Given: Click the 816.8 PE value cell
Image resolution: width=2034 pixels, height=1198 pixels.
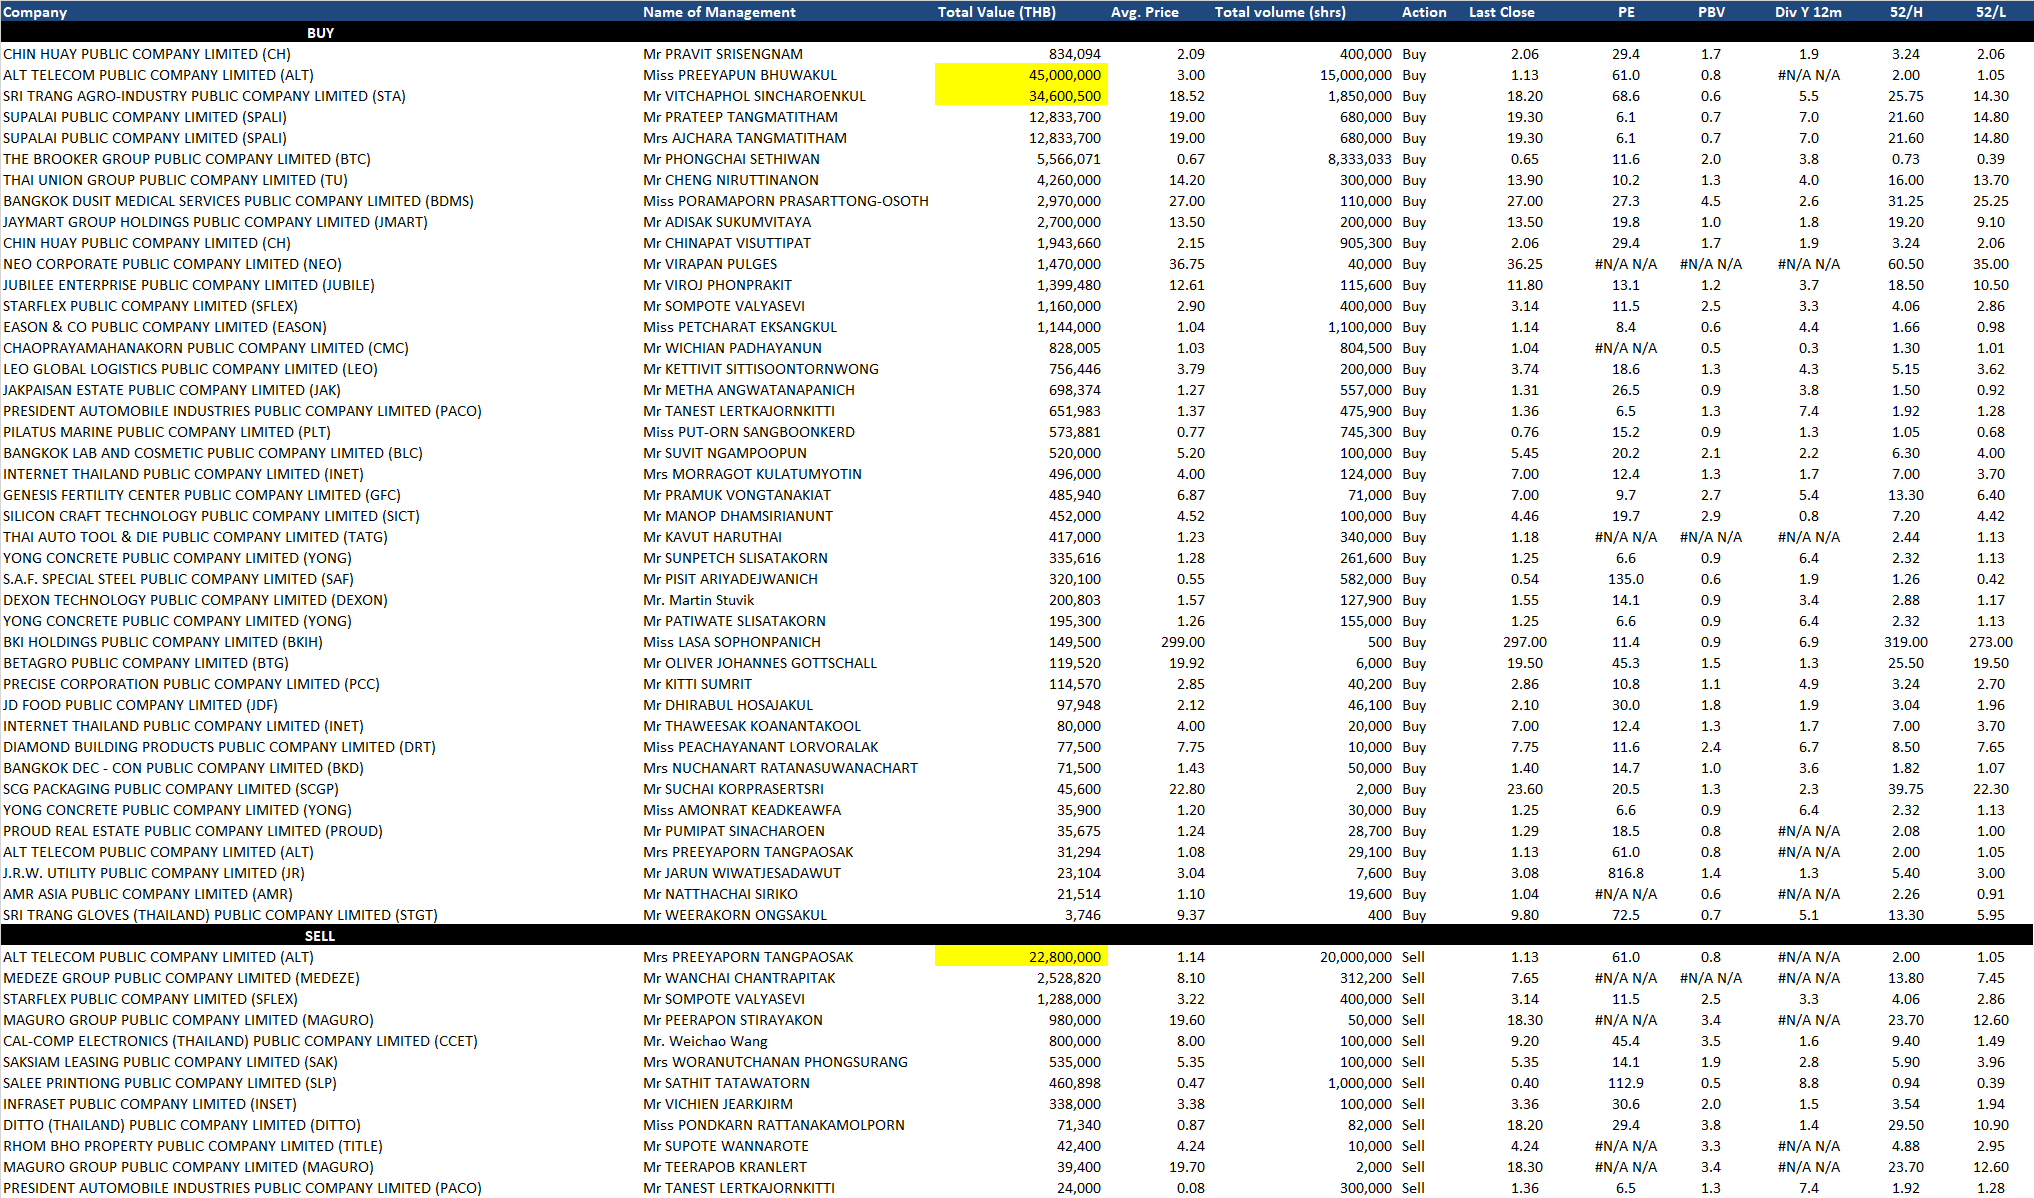Looking at the screenshot, I should (1625, 873).
